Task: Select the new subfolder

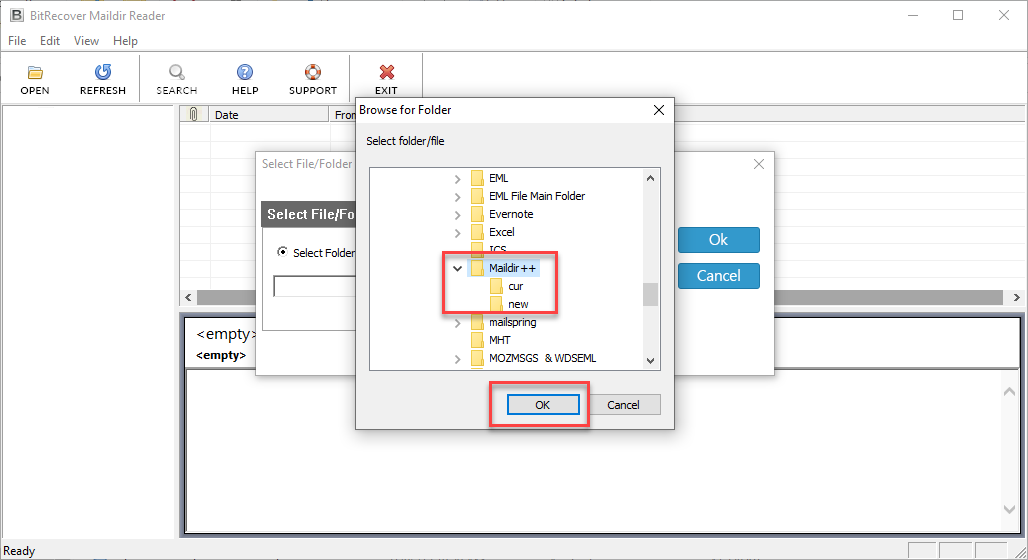Action: (518, 304)
